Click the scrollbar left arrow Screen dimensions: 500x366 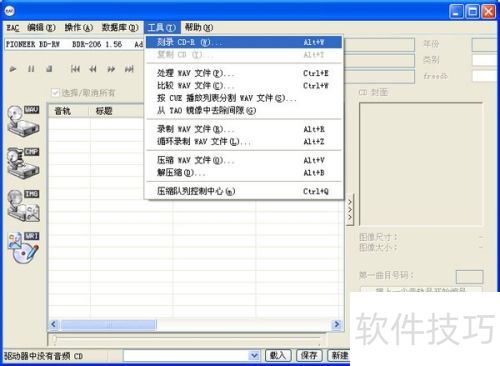point(54,324)
